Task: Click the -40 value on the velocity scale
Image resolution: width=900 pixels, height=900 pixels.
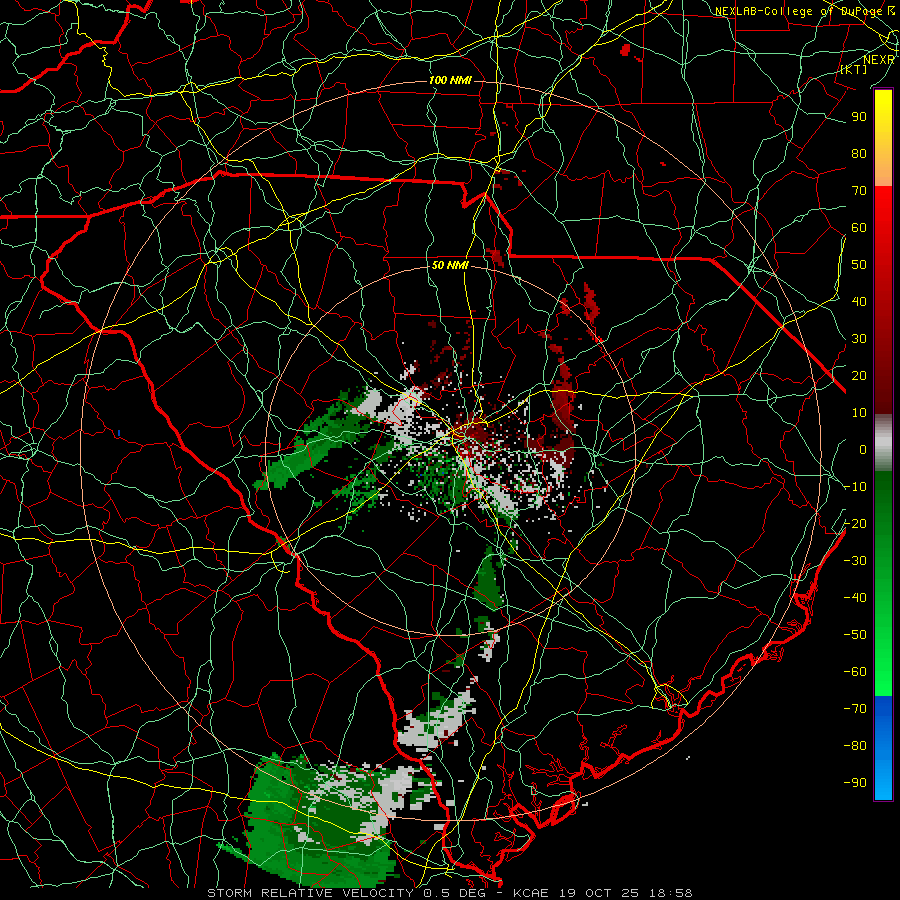Action: [855, 598]
